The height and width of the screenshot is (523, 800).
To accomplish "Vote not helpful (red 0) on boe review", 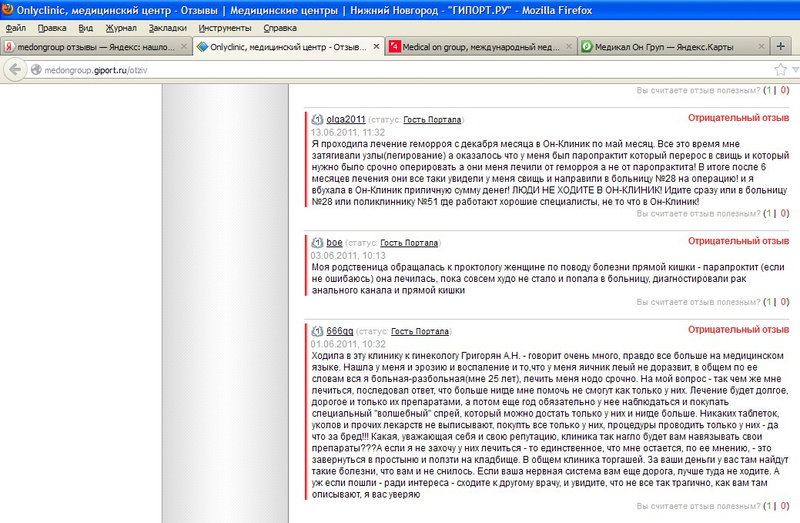I will point(783,302).
